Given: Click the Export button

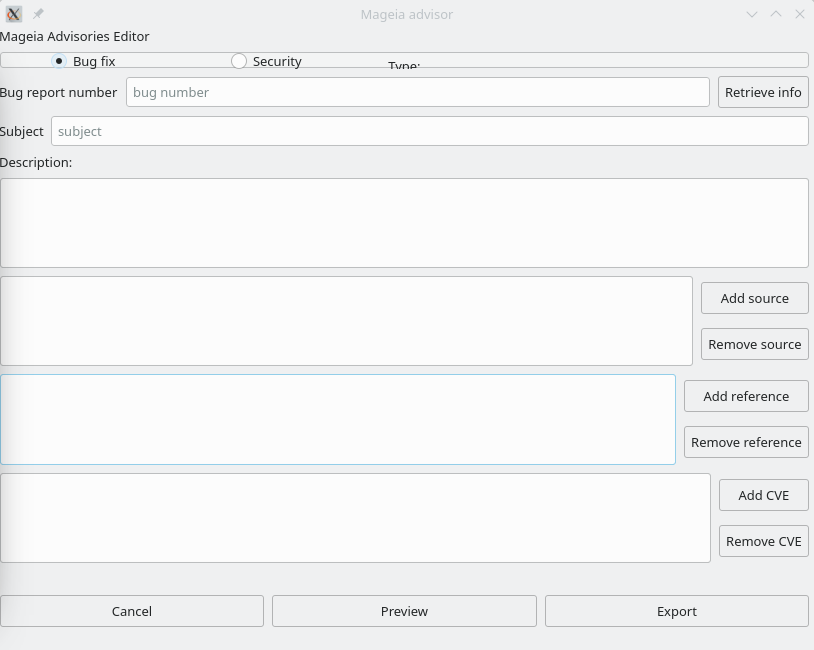Looking at the screenshot, I should (677, 611).
